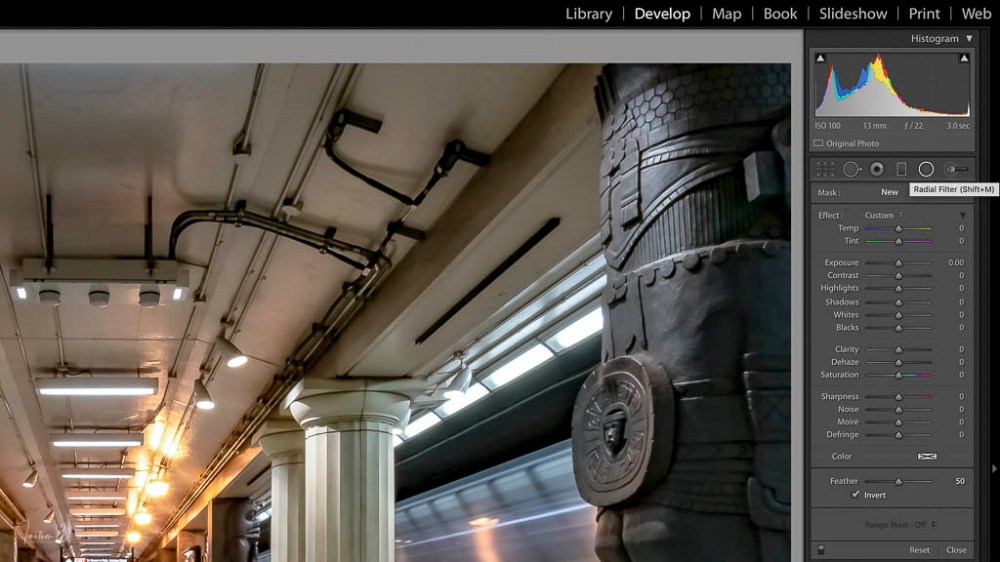Click the Exposure value 0.00 field
The height and width of the screenshot is (562, 1000).
(956, 262)
